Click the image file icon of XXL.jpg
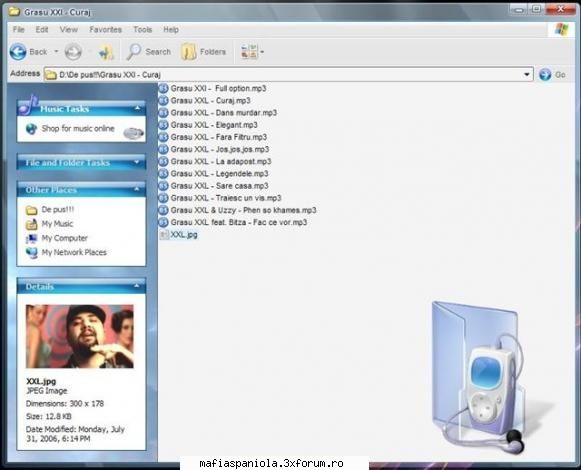Image resolution: width=581 pixels, height=470 pixels. (164, 235)
